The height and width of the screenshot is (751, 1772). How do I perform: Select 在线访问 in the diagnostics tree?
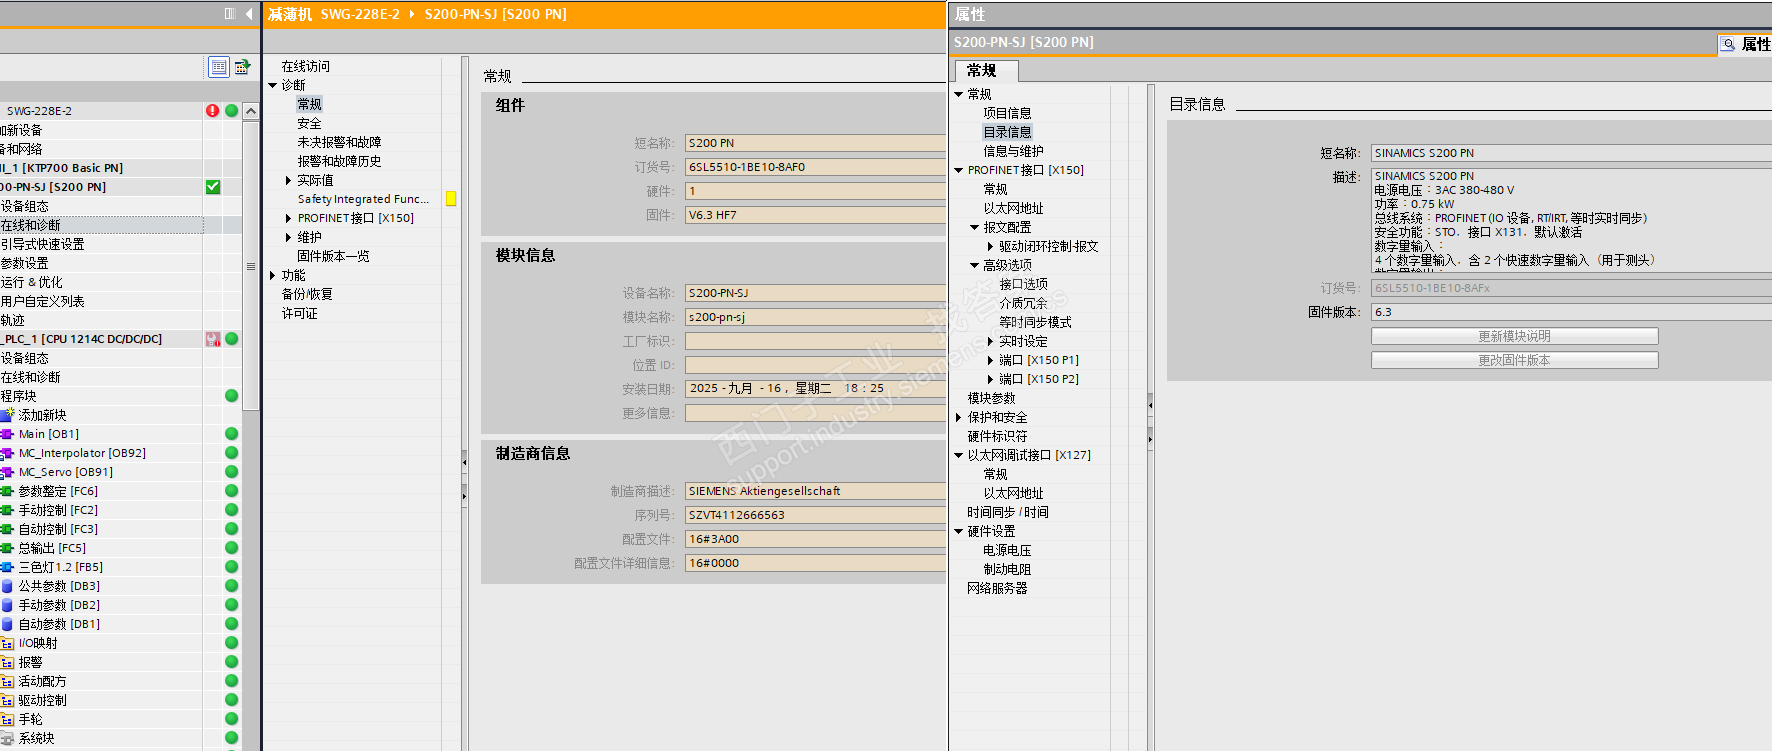[x=305, y=66]
